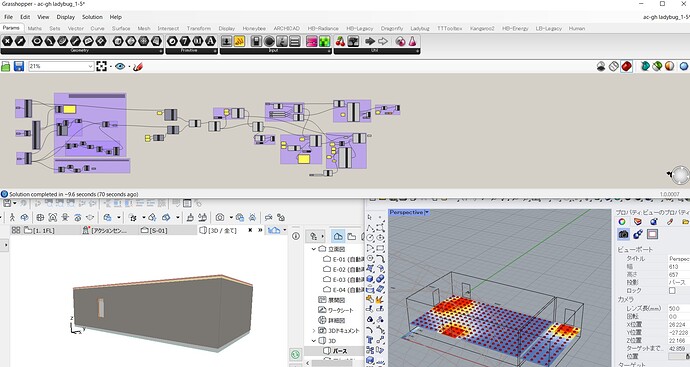Image resolution: width=690 pixels, height=367 pixels.
Task: Open View Map house icon in Archicad navigator
Action: coord(338,236)
